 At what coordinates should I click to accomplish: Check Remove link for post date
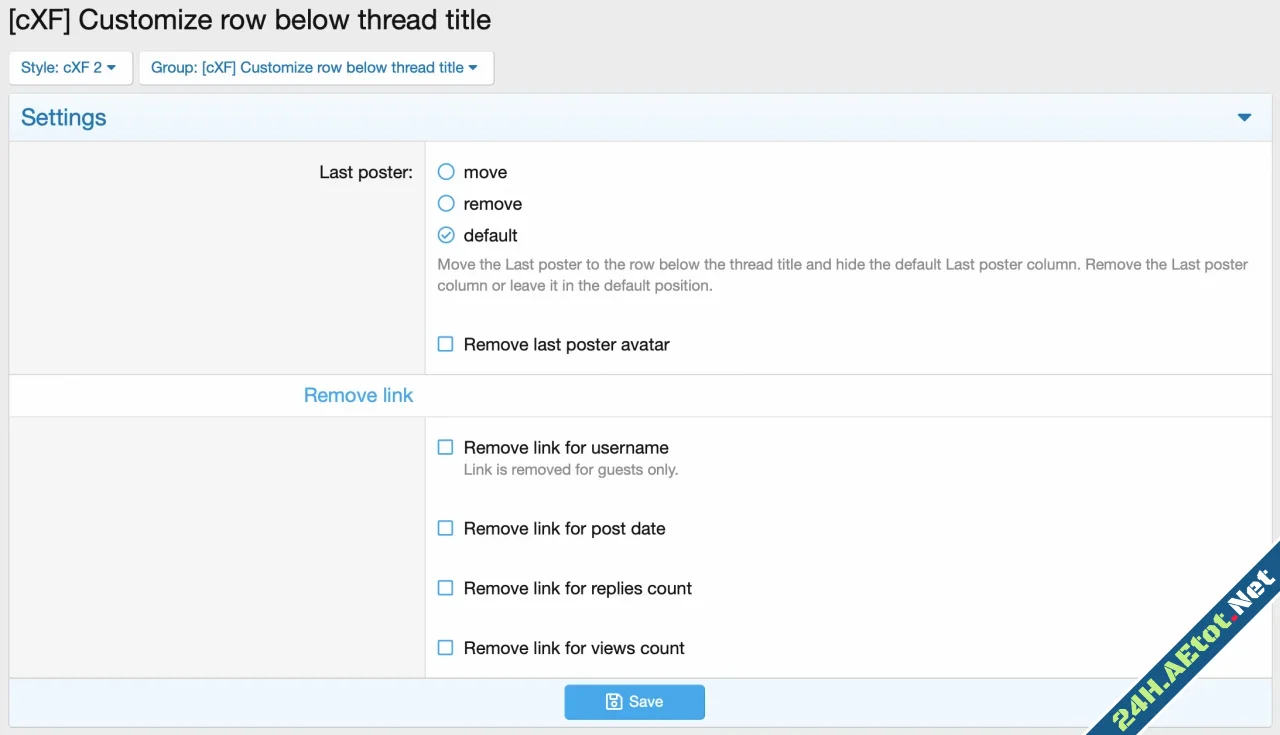click(445, 528)
